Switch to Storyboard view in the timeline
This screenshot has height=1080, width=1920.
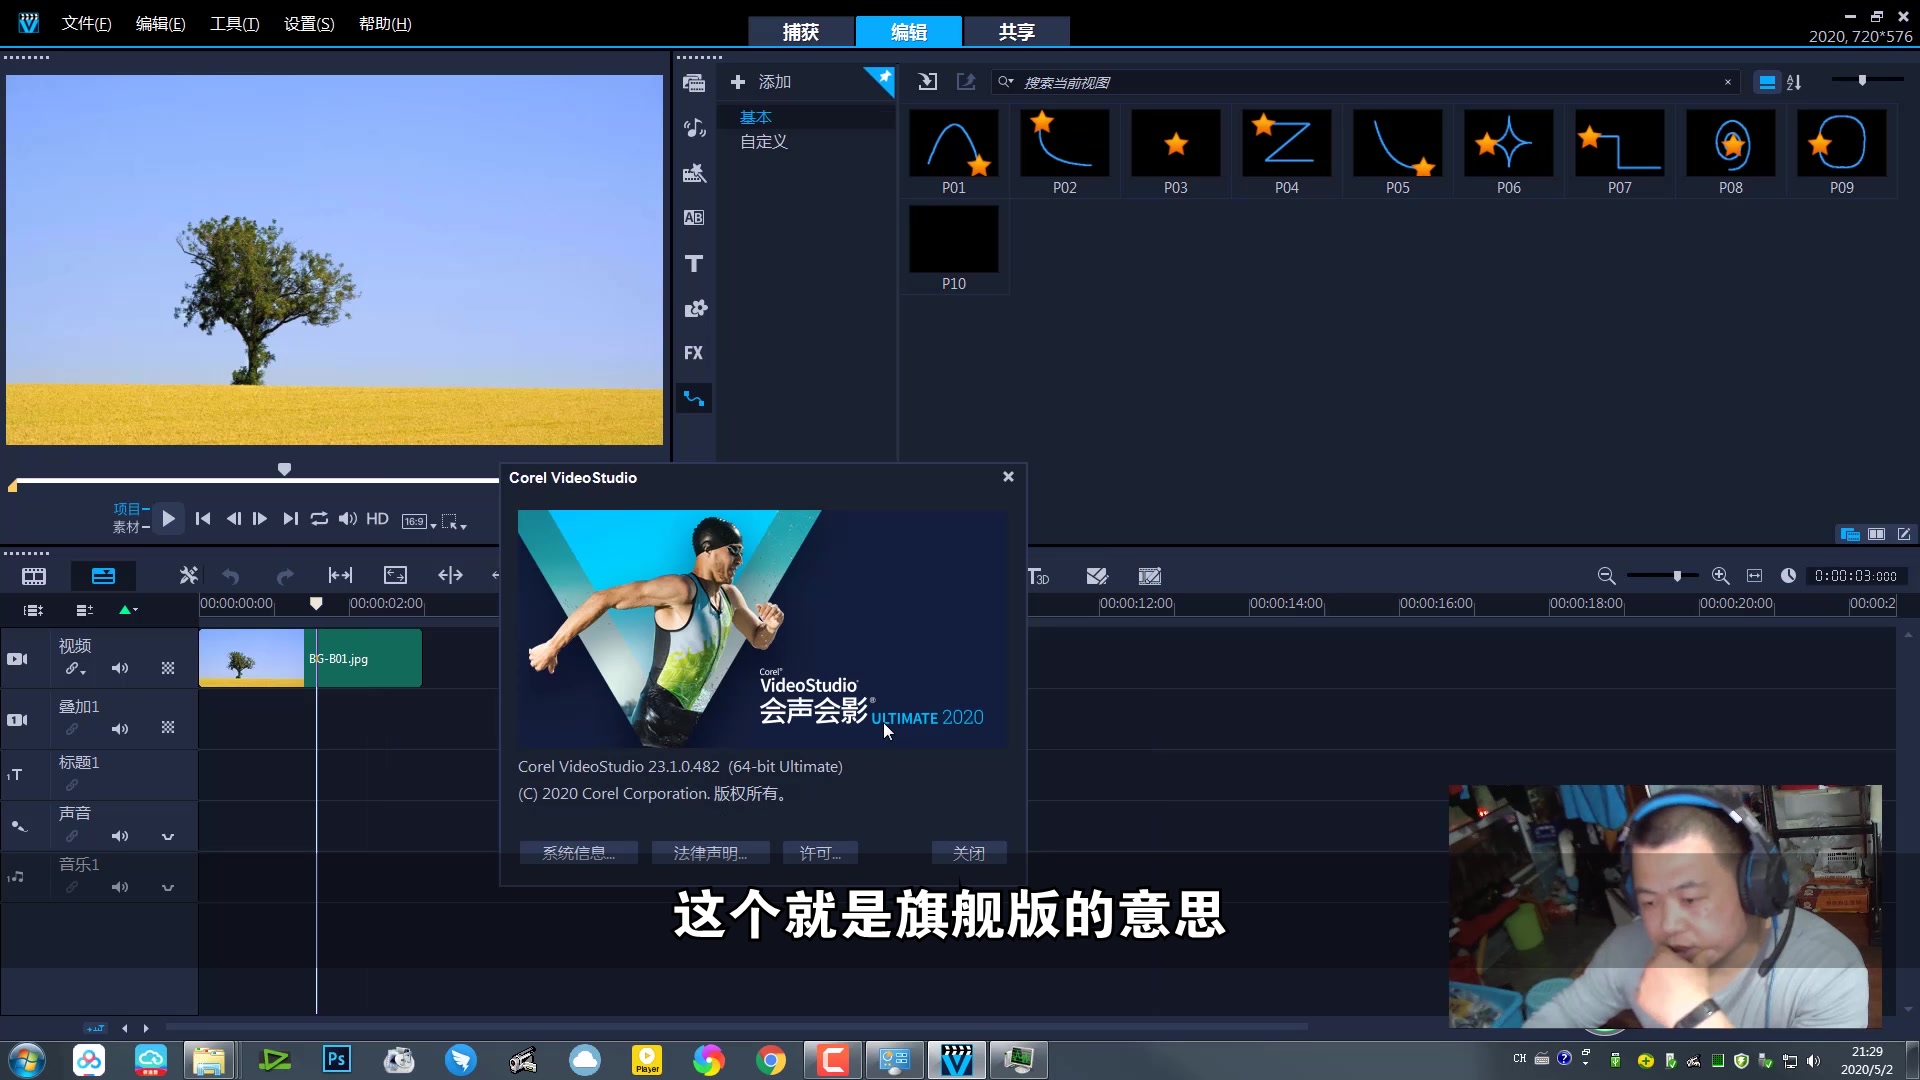pos(35,576)
